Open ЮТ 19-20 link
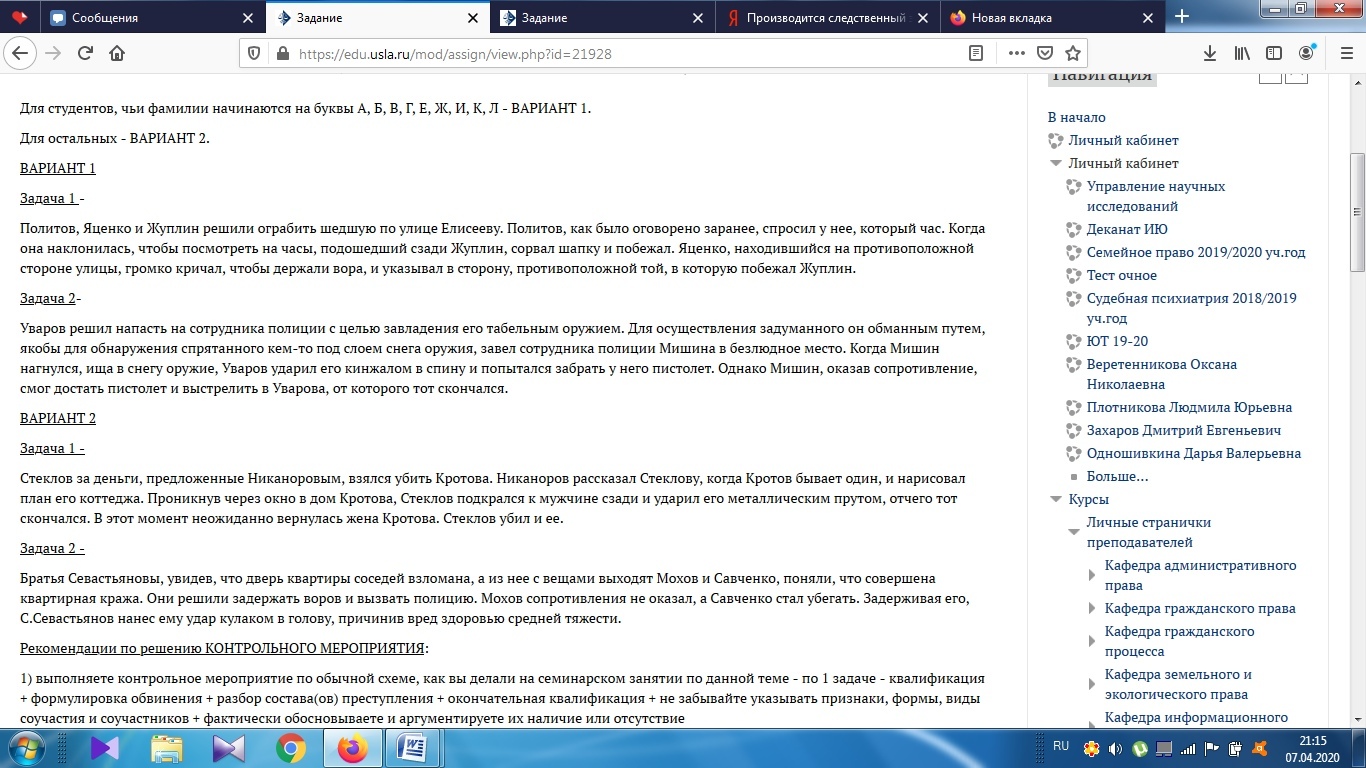Viewport: 1366px width, 768px height. tap(1117, 341)
